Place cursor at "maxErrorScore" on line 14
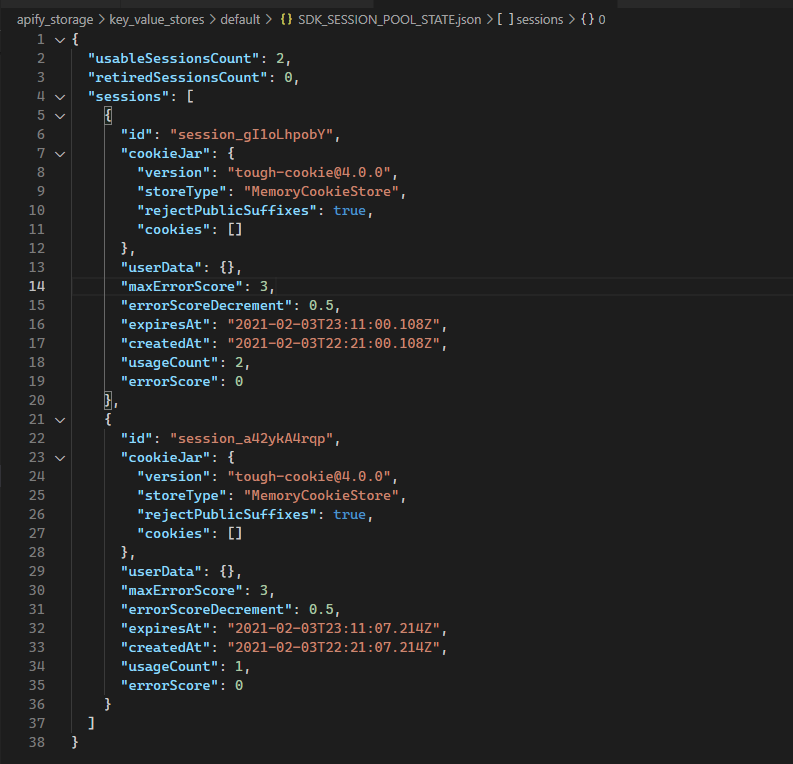Screen dimensions: 793x764 coord(182,287)
